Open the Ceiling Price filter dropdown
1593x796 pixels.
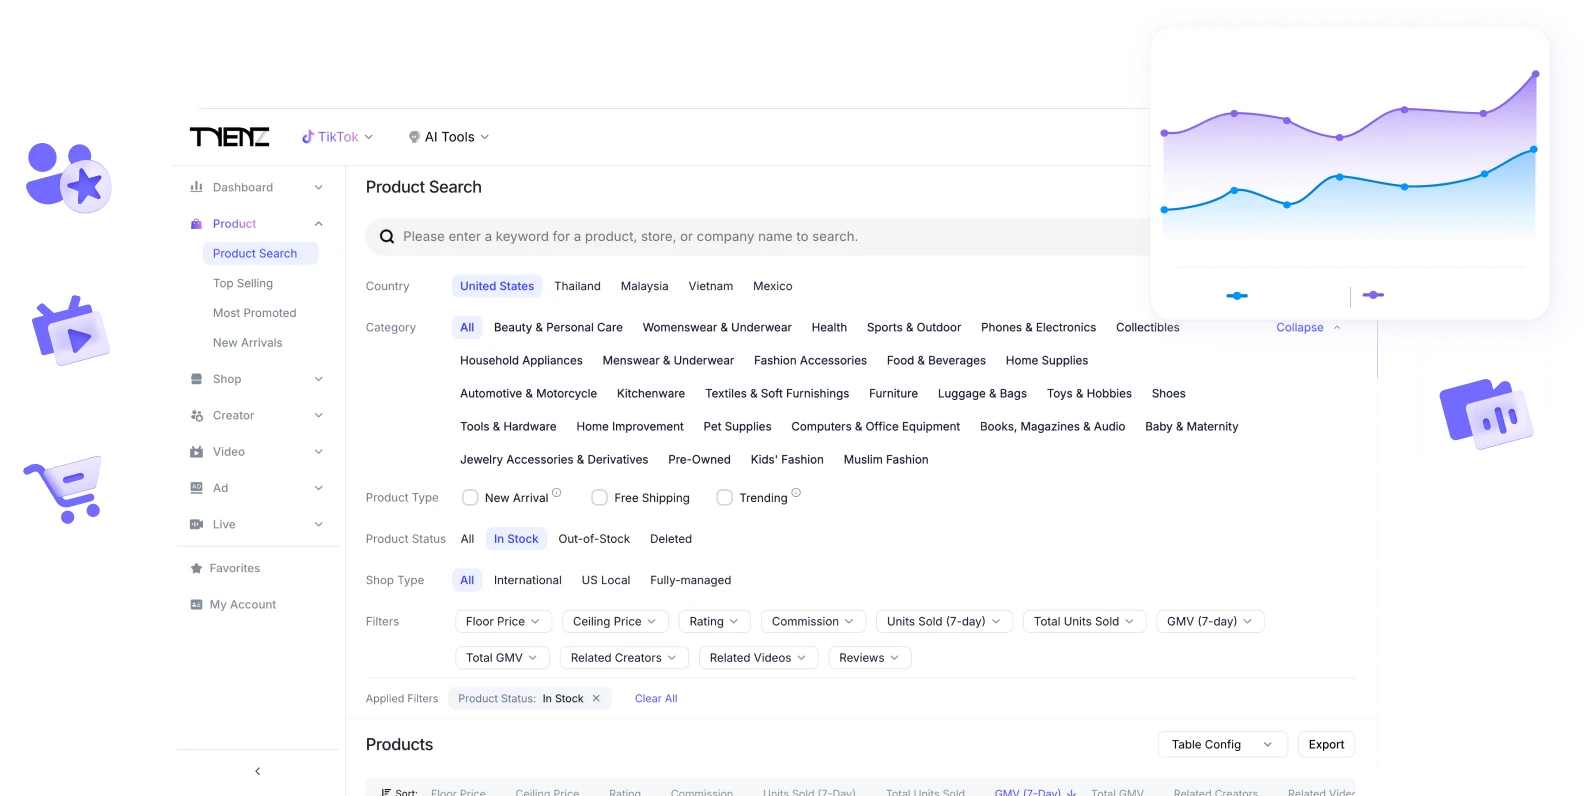pos(615,621)
